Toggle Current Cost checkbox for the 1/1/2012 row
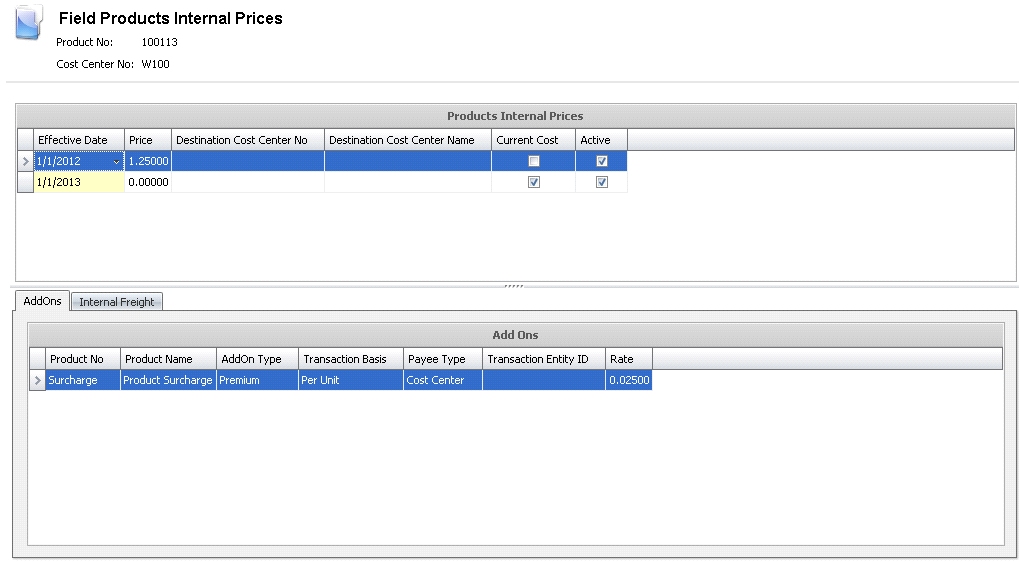 534,161
